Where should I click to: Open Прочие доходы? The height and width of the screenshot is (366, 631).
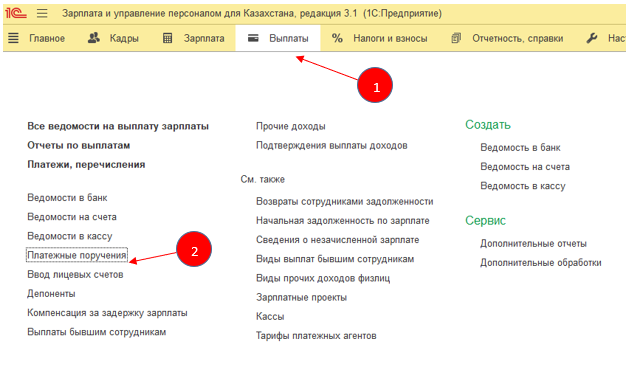click(291, 126)
